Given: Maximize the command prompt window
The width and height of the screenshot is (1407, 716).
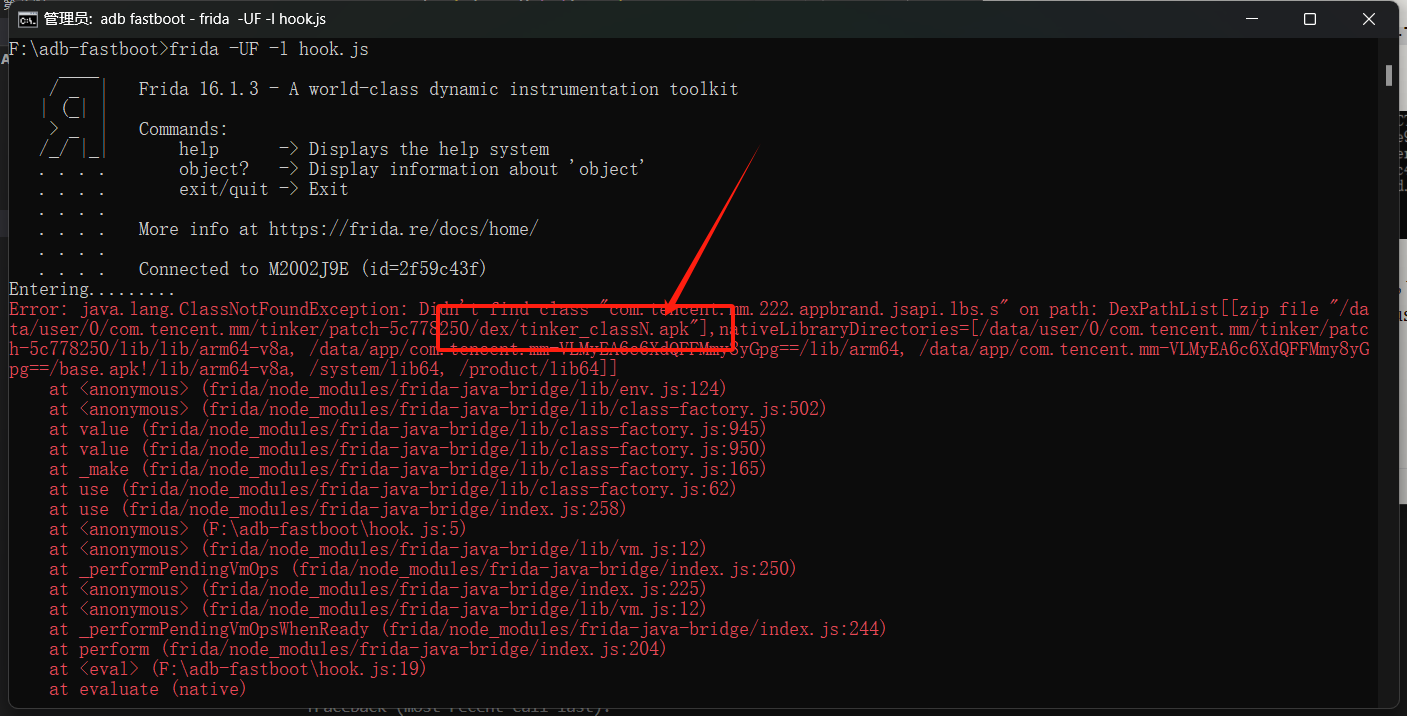Looking at the screenshot, I should point(1310,19).
